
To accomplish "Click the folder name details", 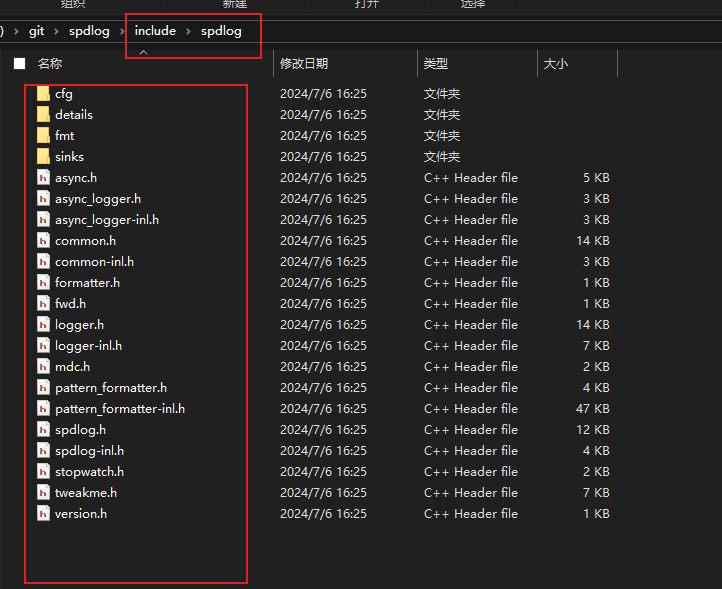I will click(74, 115).
